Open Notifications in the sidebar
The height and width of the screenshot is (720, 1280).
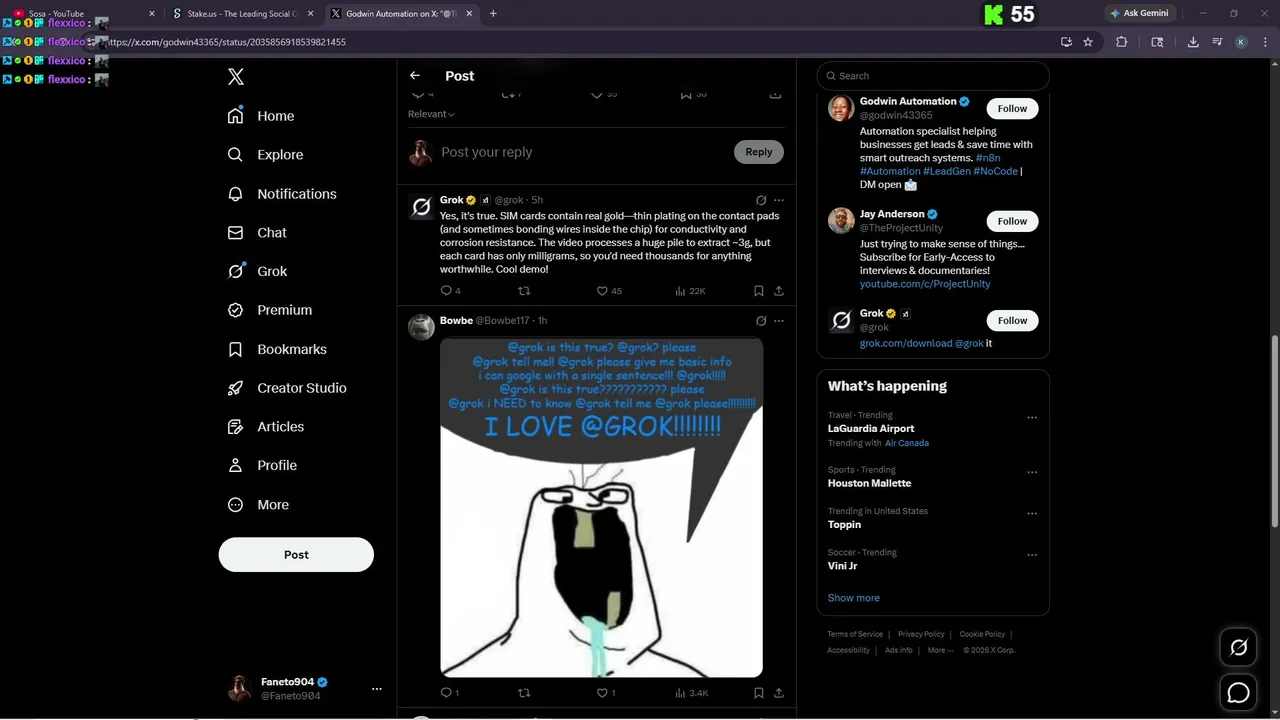[x=282, y=194]
